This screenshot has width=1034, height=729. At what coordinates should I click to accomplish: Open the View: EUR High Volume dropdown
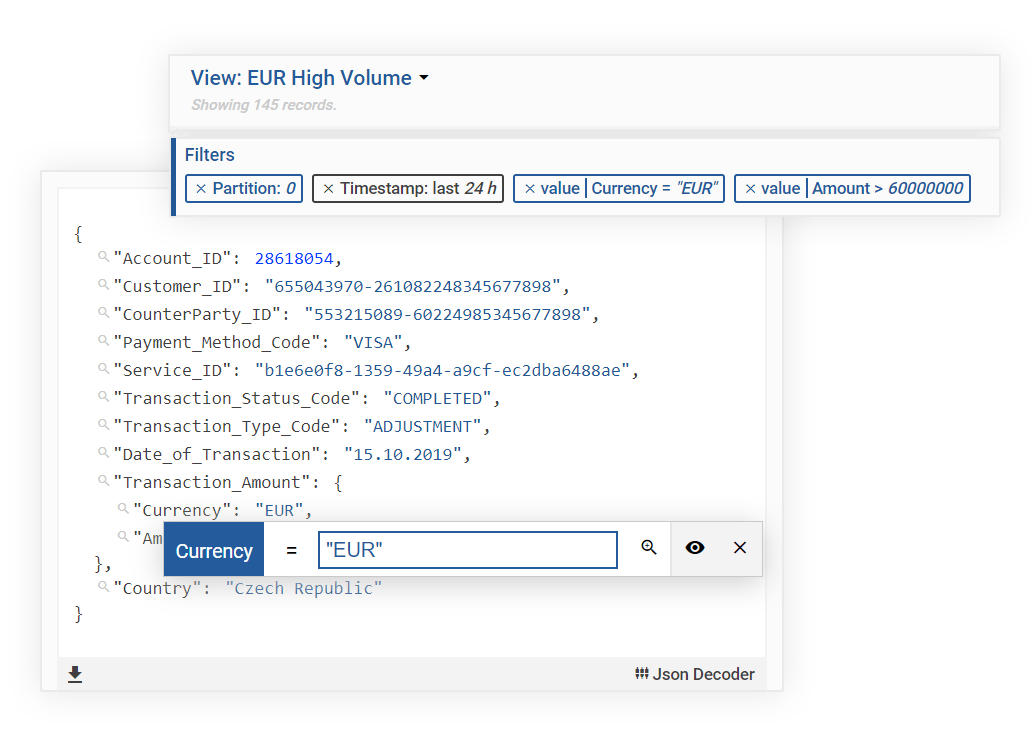coord(310,78)
